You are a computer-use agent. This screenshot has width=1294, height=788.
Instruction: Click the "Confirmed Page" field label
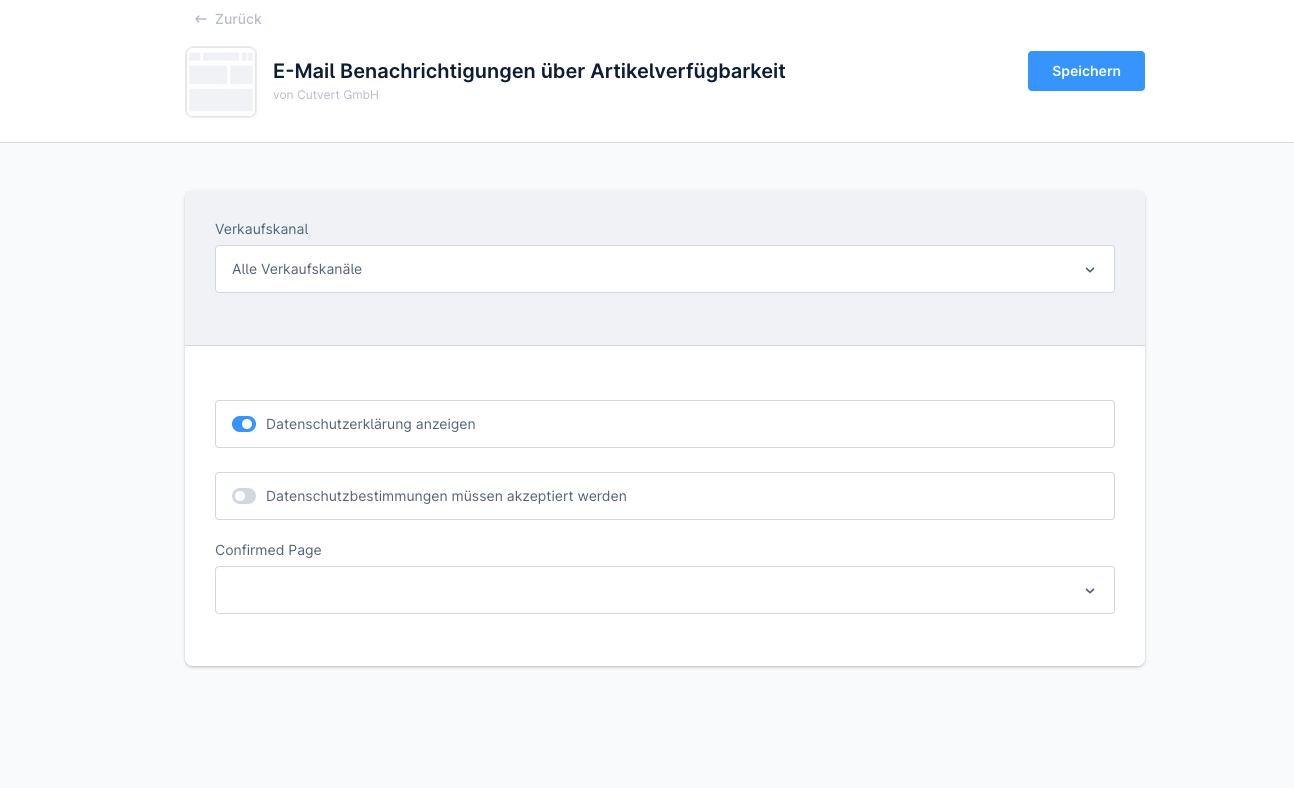pos(268,550)
